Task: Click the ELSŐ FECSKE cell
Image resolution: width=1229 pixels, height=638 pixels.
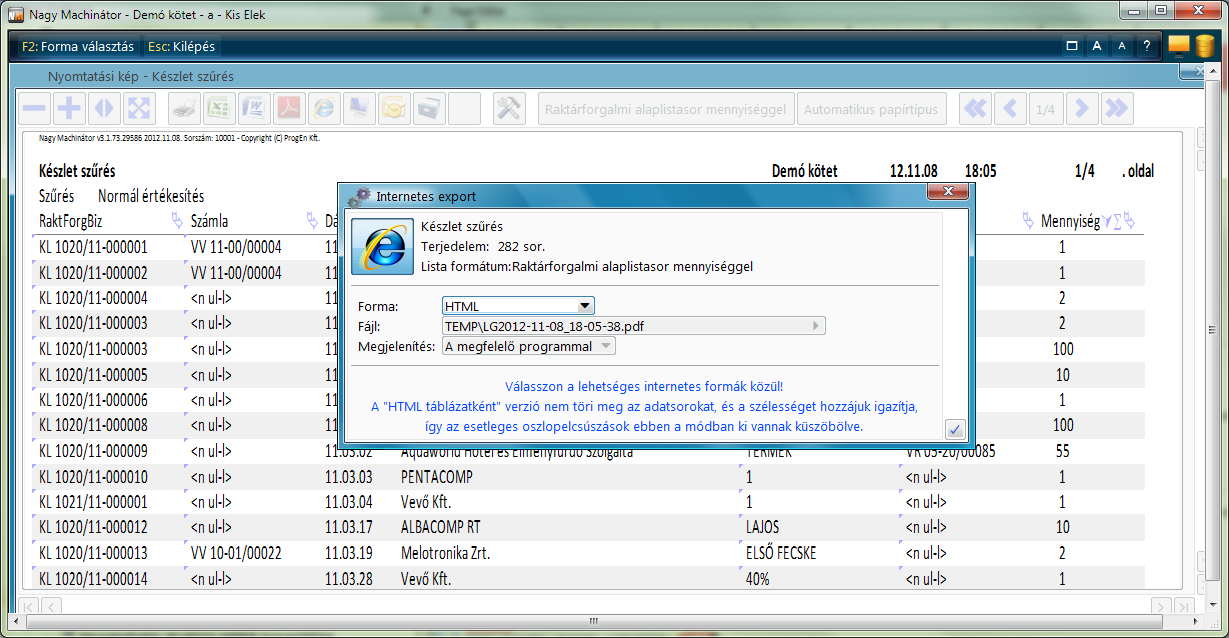Action: [x=781, y=553]
